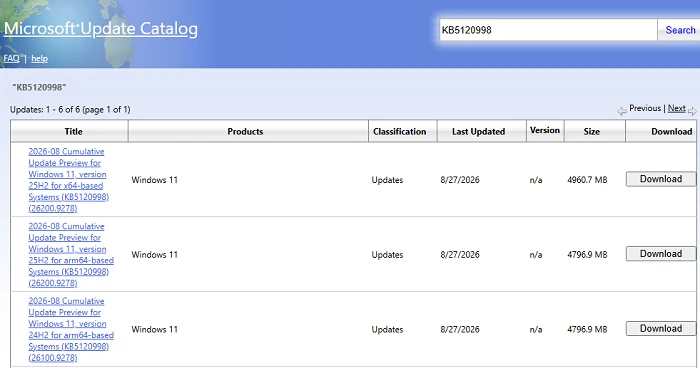Click the 4960.7 MB size value
This screenshot has width=700, height=368.
(587, 180)
